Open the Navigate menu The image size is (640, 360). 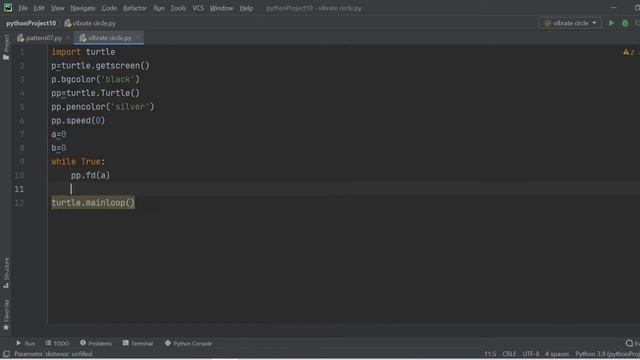pyautogui.click(x=83, y=8)
